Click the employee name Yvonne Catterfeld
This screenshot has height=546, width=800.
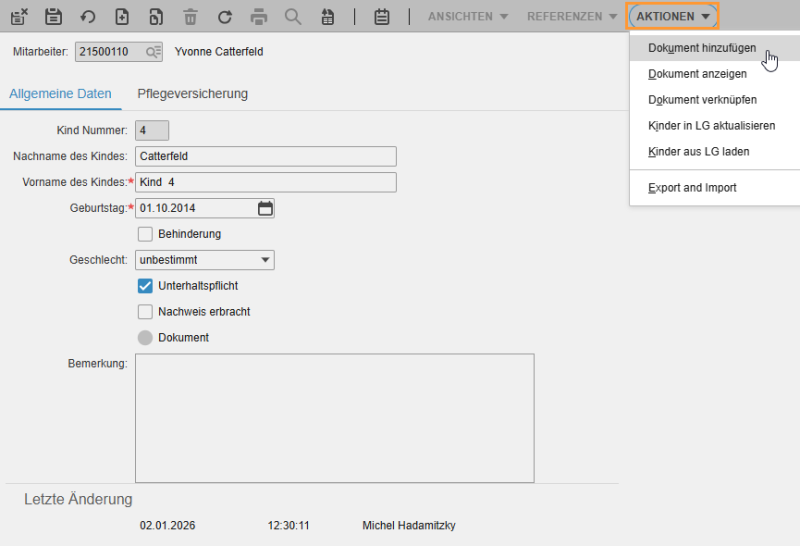[x=219, y=52]
